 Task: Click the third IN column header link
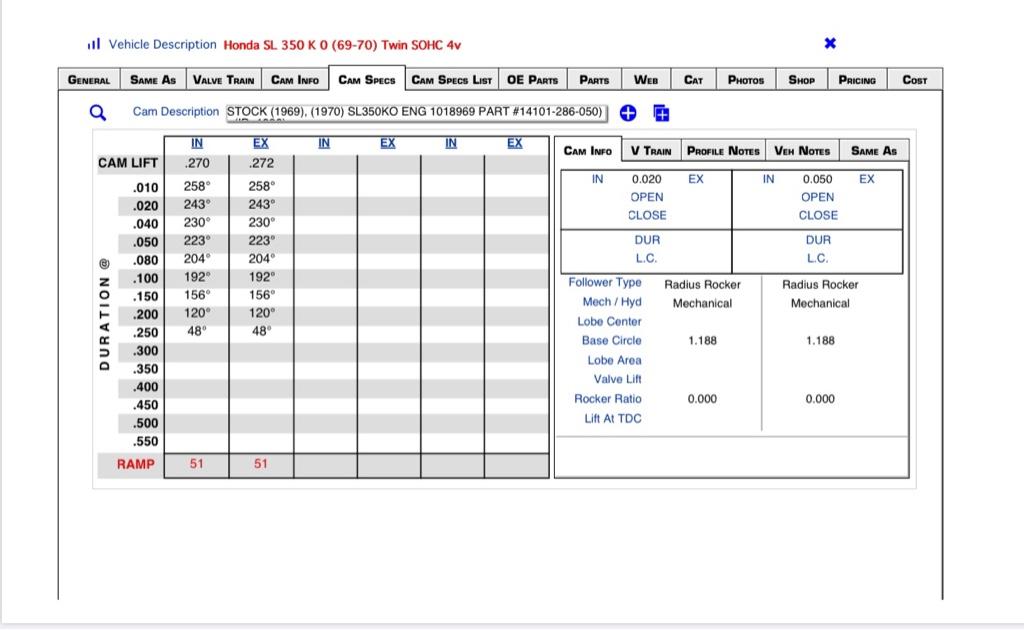click(451, 143)
